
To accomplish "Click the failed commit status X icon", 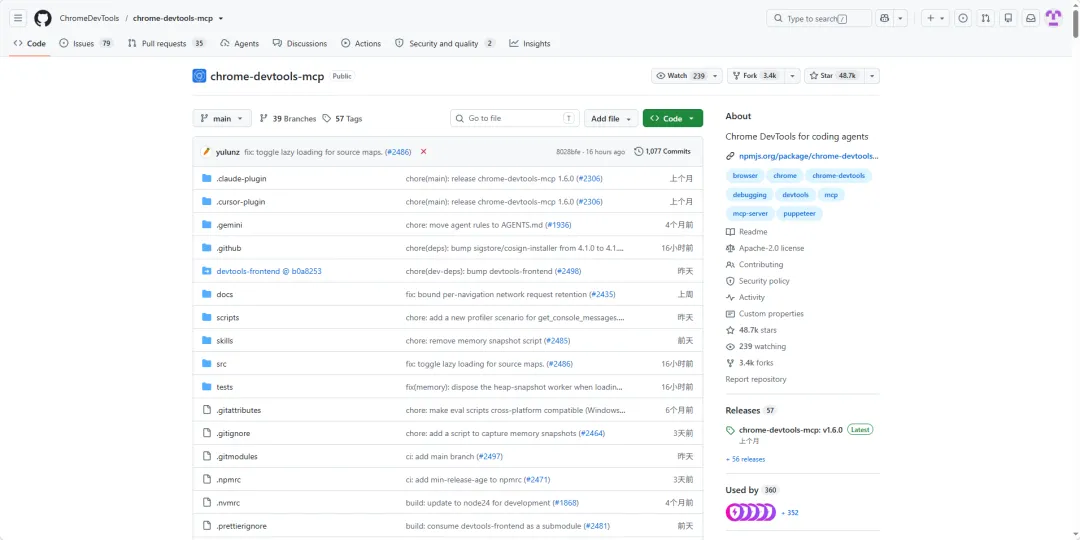I will point(424,152).
